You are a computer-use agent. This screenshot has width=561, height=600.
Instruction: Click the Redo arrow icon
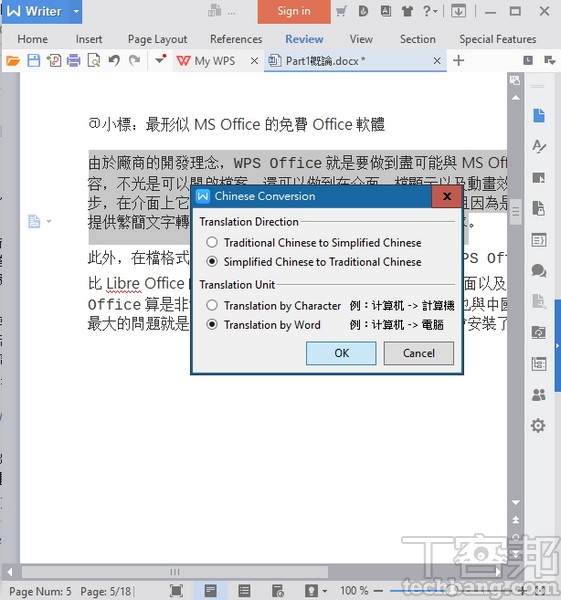(x=134, y=60)
